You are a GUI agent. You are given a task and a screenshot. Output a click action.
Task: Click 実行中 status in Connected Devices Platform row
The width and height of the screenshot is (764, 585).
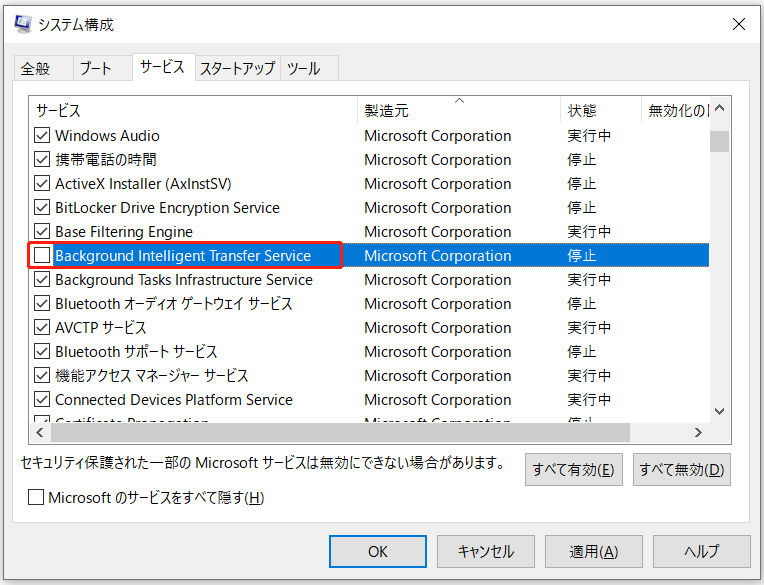coord(589,399)
